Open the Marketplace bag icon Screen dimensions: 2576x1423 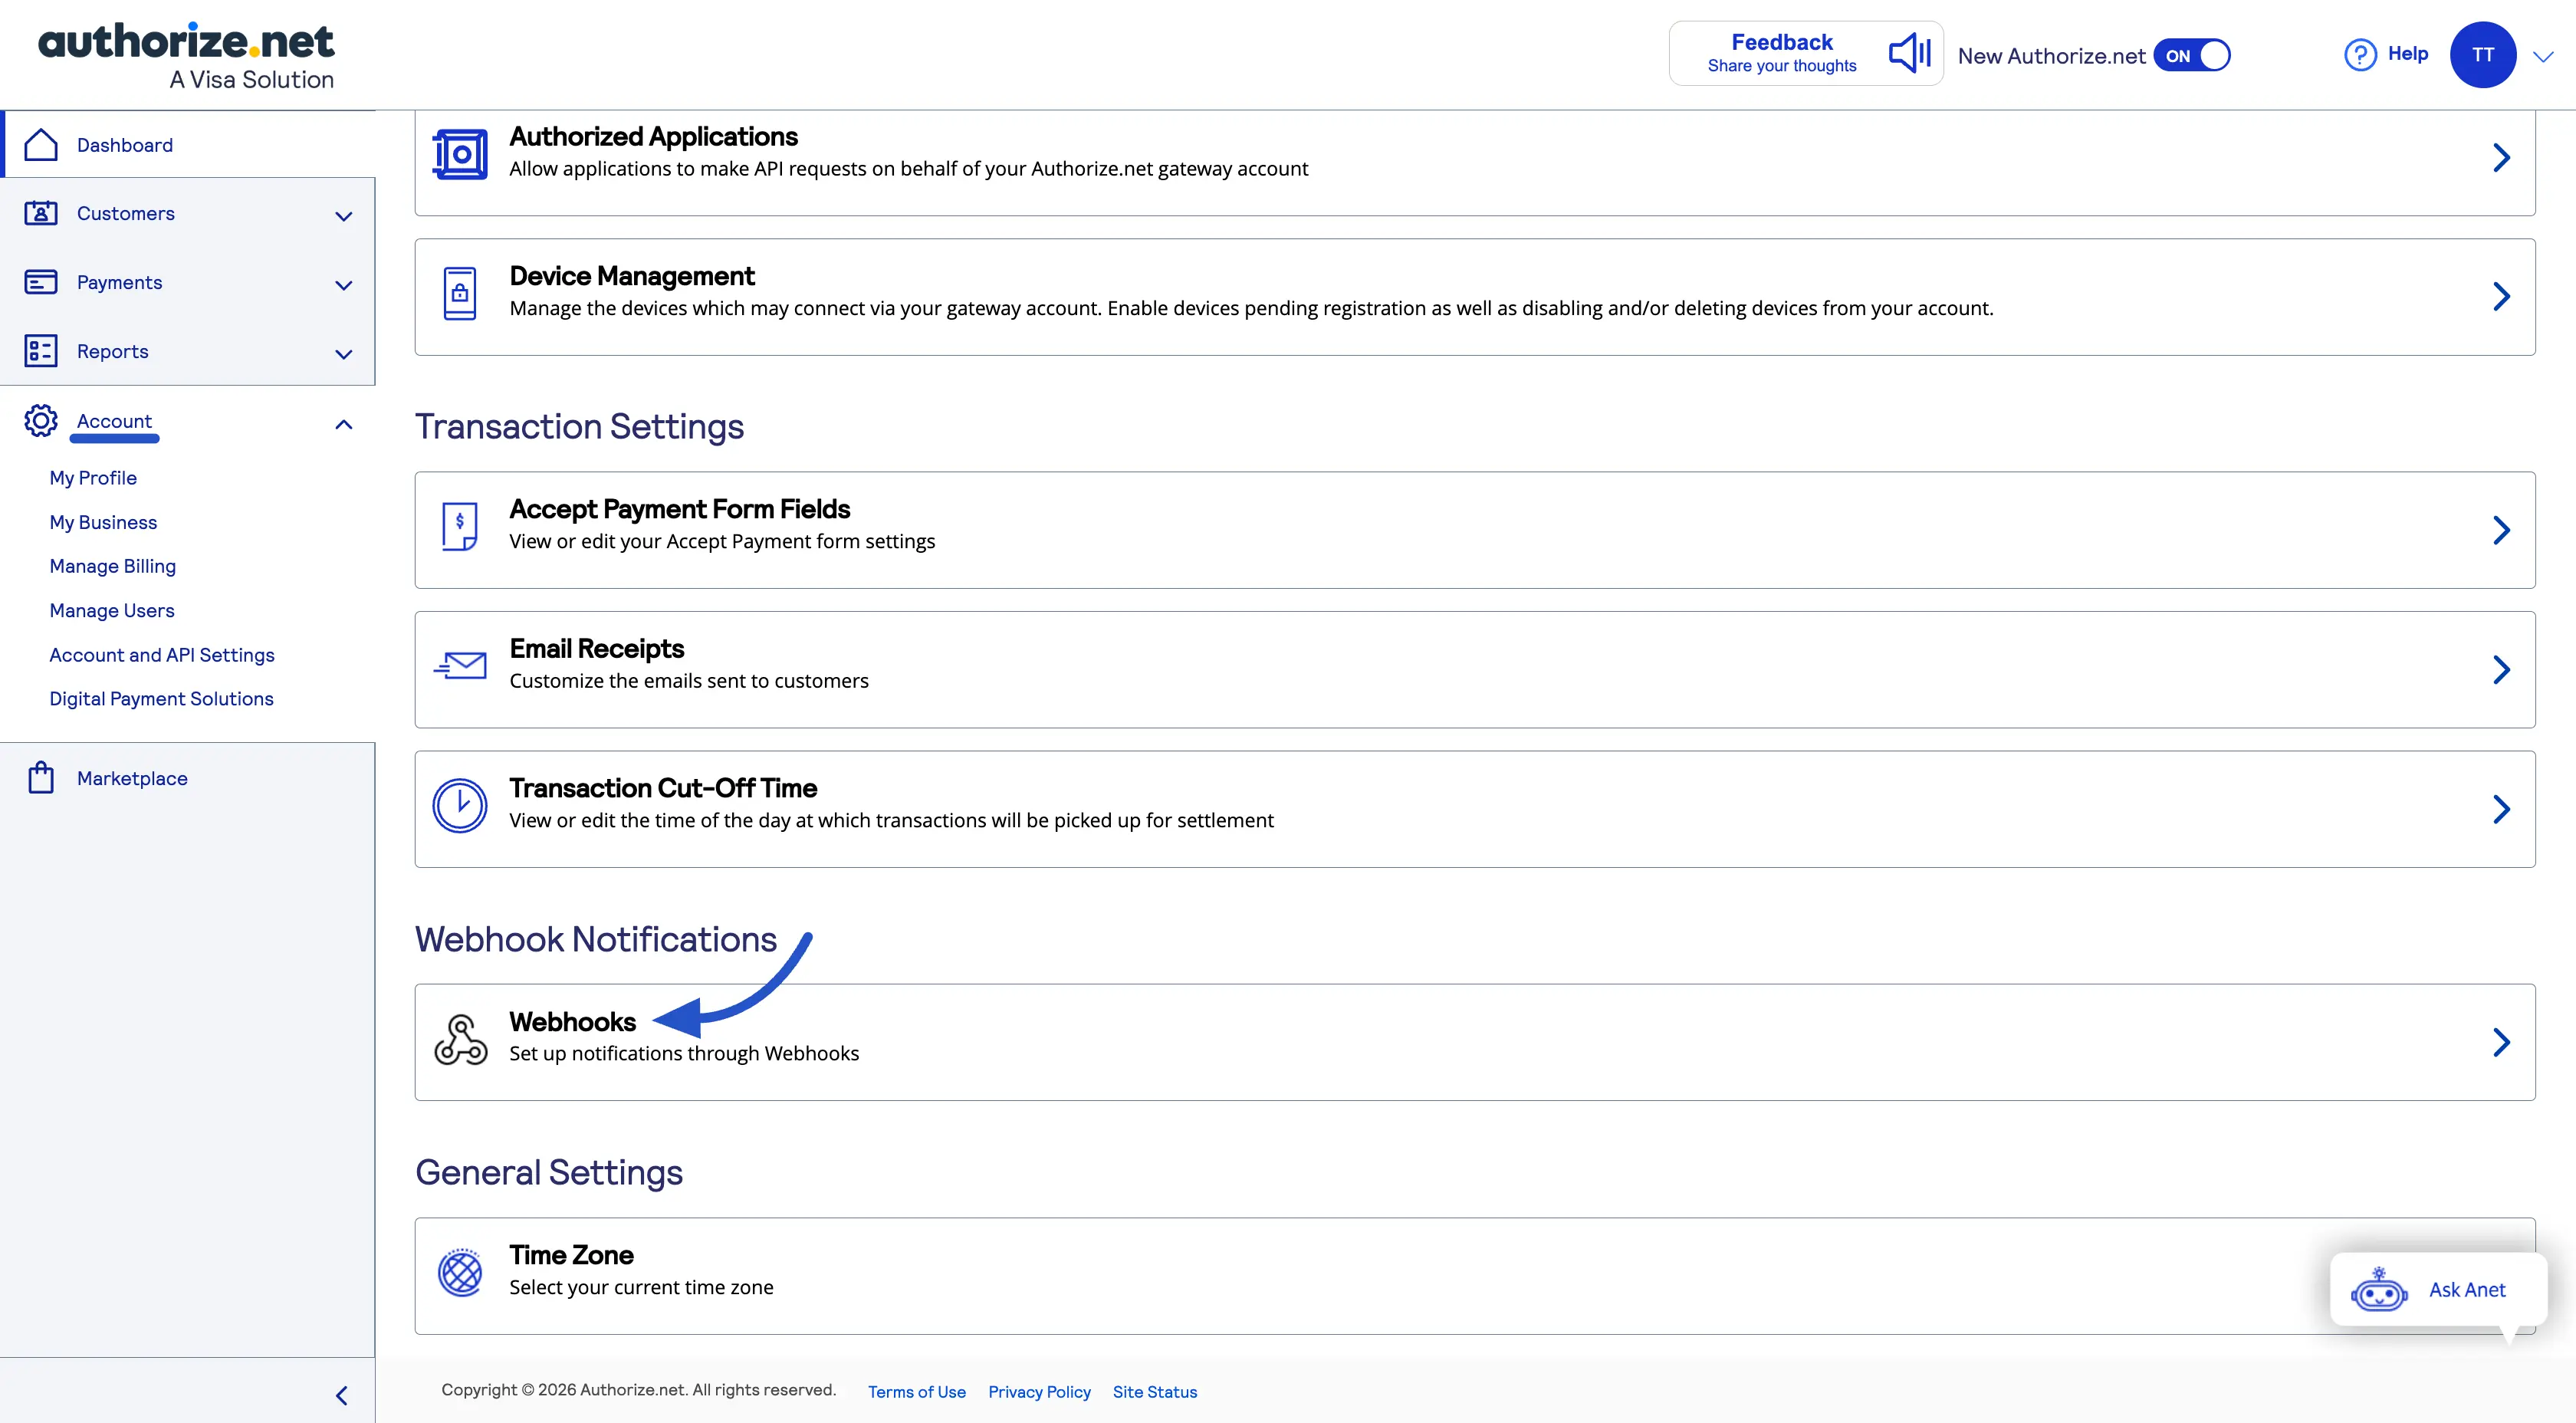click(x=40, y=777)
